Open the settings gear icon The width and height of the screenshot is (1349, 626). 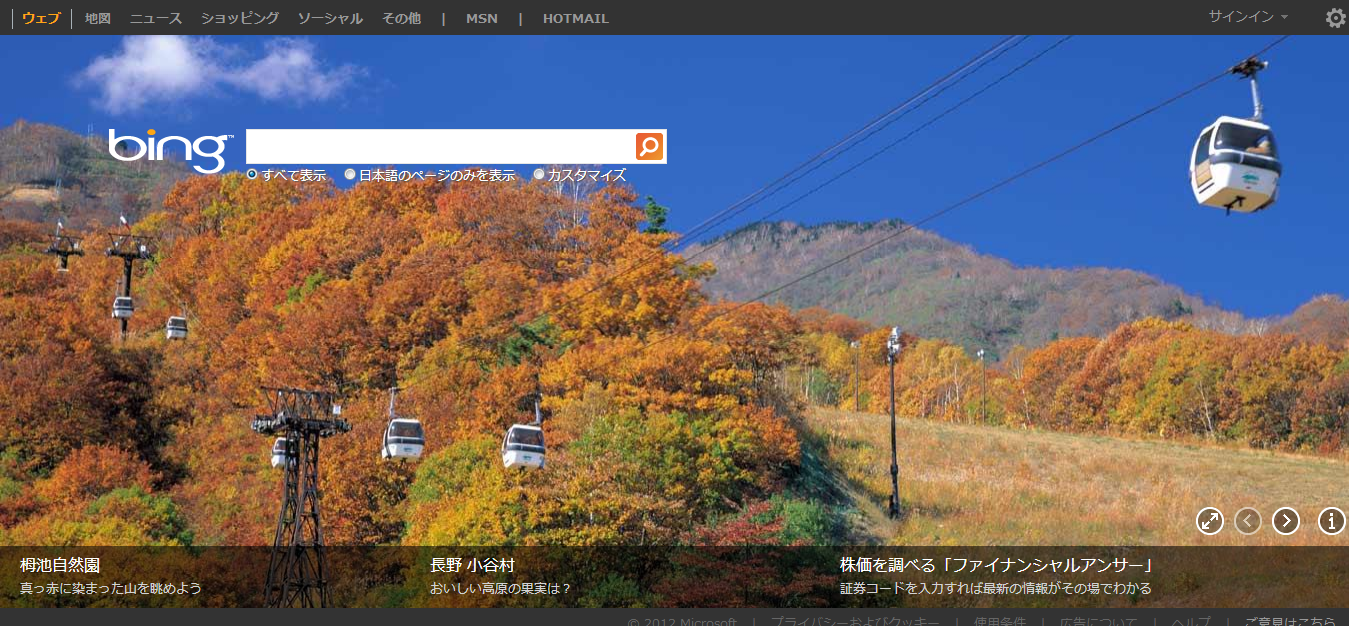click(1335, 18)
